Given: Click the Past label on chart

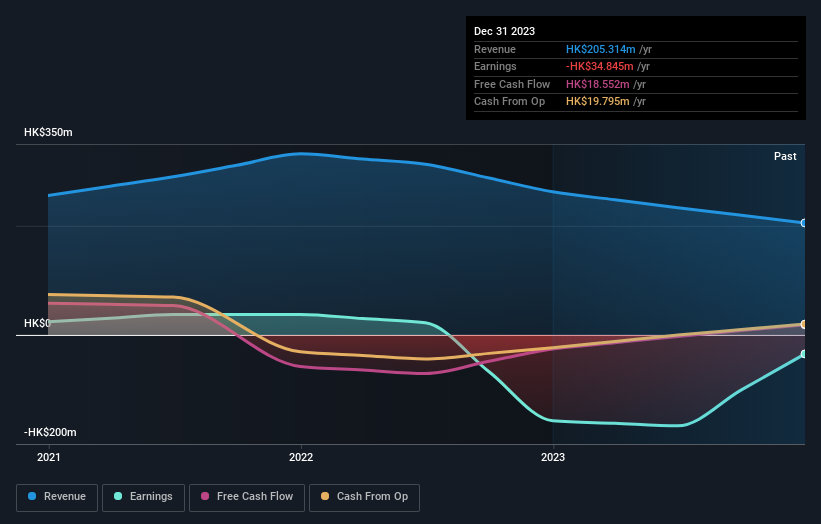Looking at the screenshot, I should pyautogui.click(x=785, y=156).
